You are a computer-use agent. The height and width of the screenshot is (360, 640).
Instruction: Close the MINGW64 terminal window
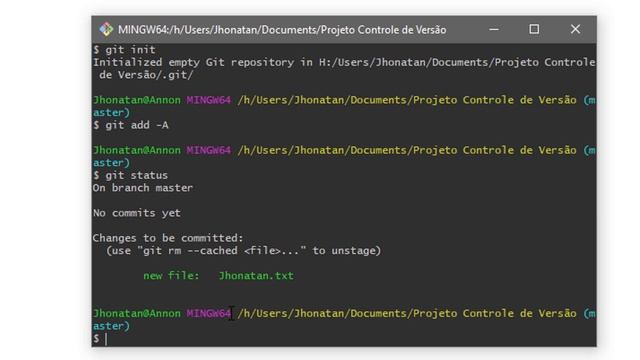pyautogui.click(x=575, y=29)
